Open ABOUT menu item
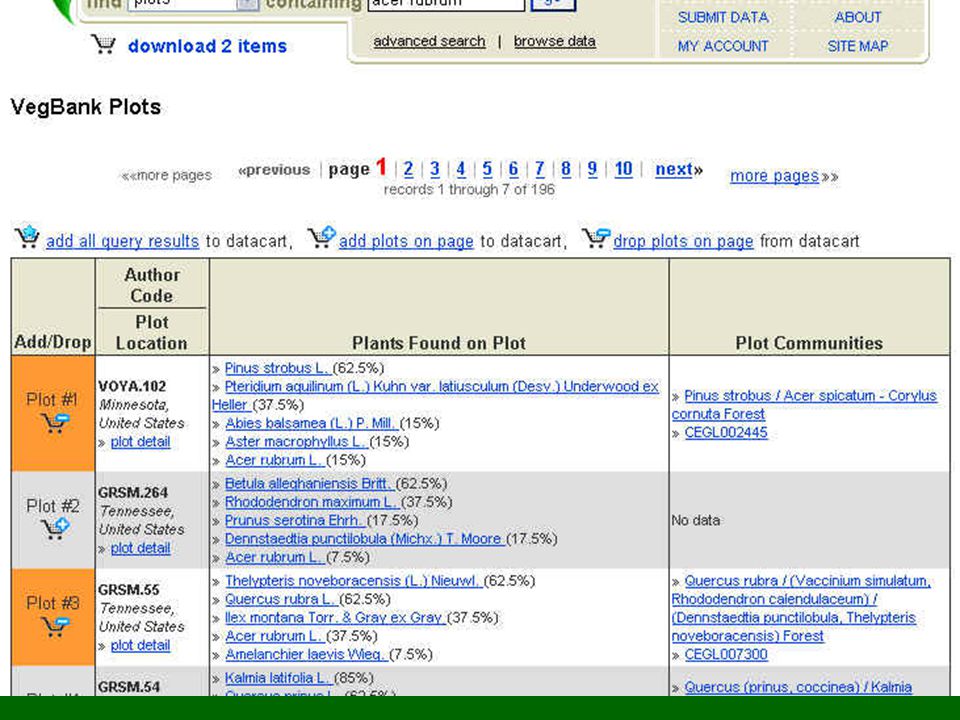Viewport: 960px width, 720px height. [x=858, y=17]
